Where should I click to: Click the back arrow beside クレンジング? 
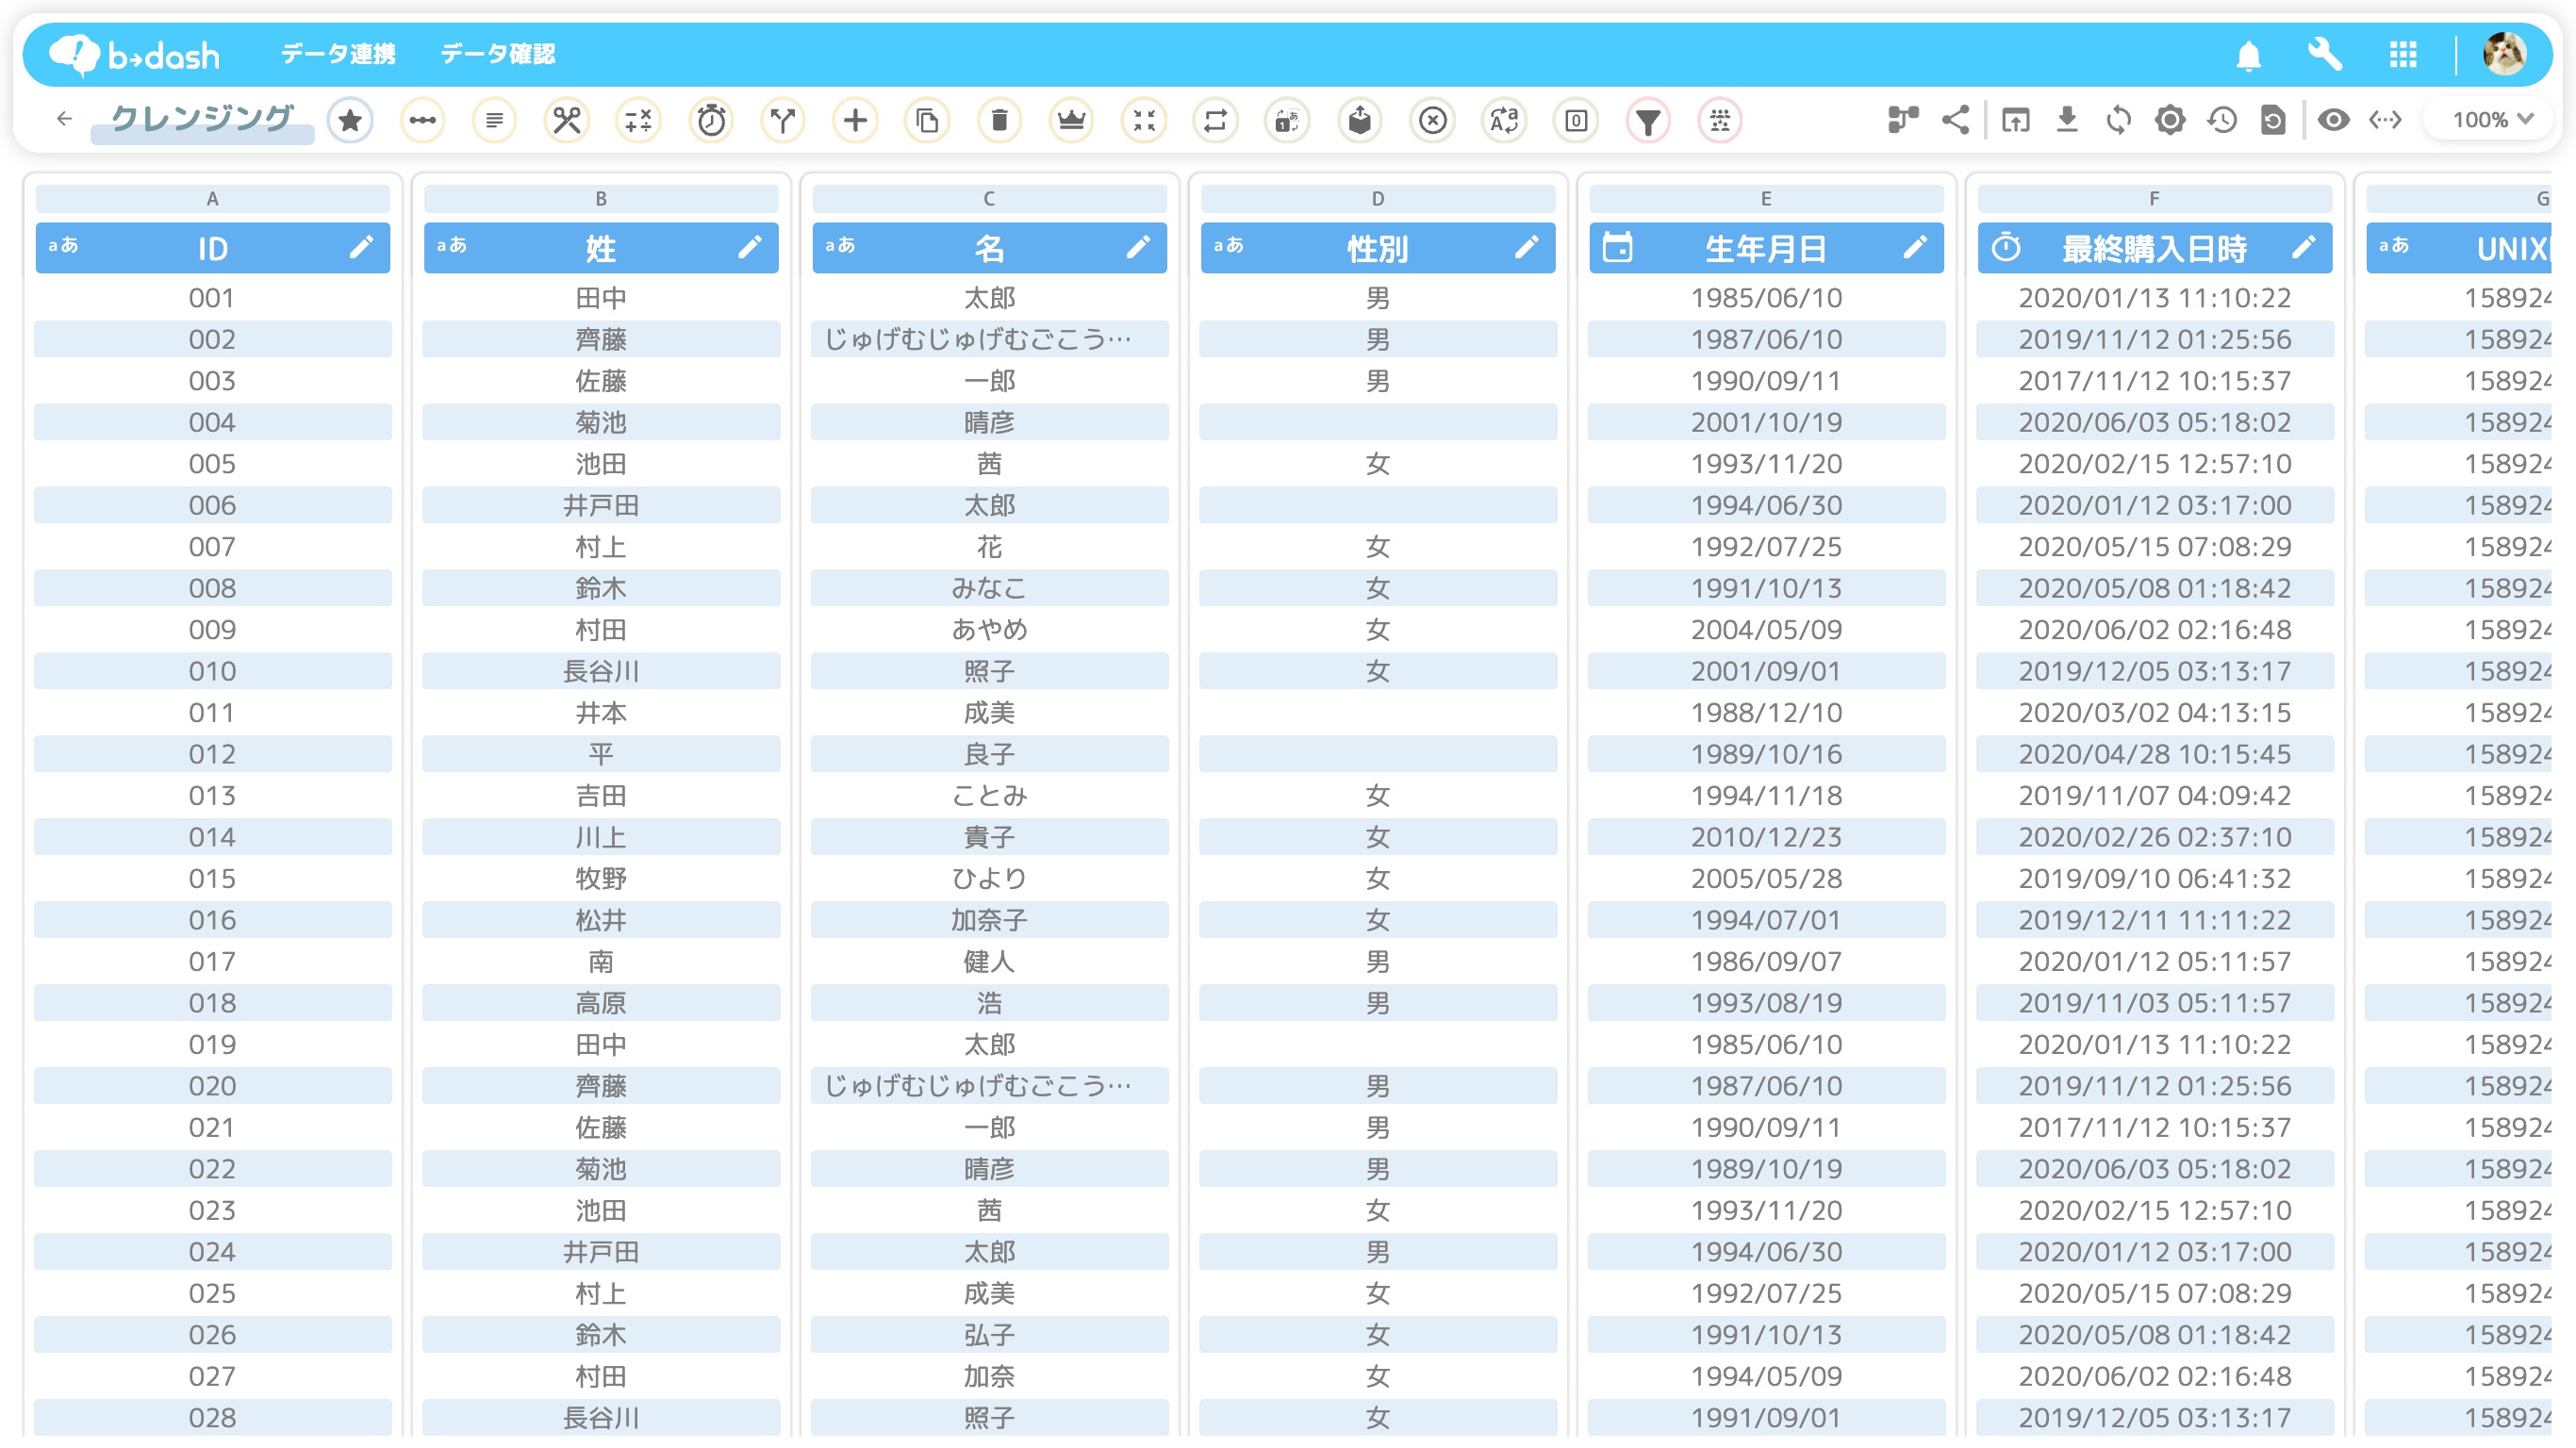[x=65, y=119]
